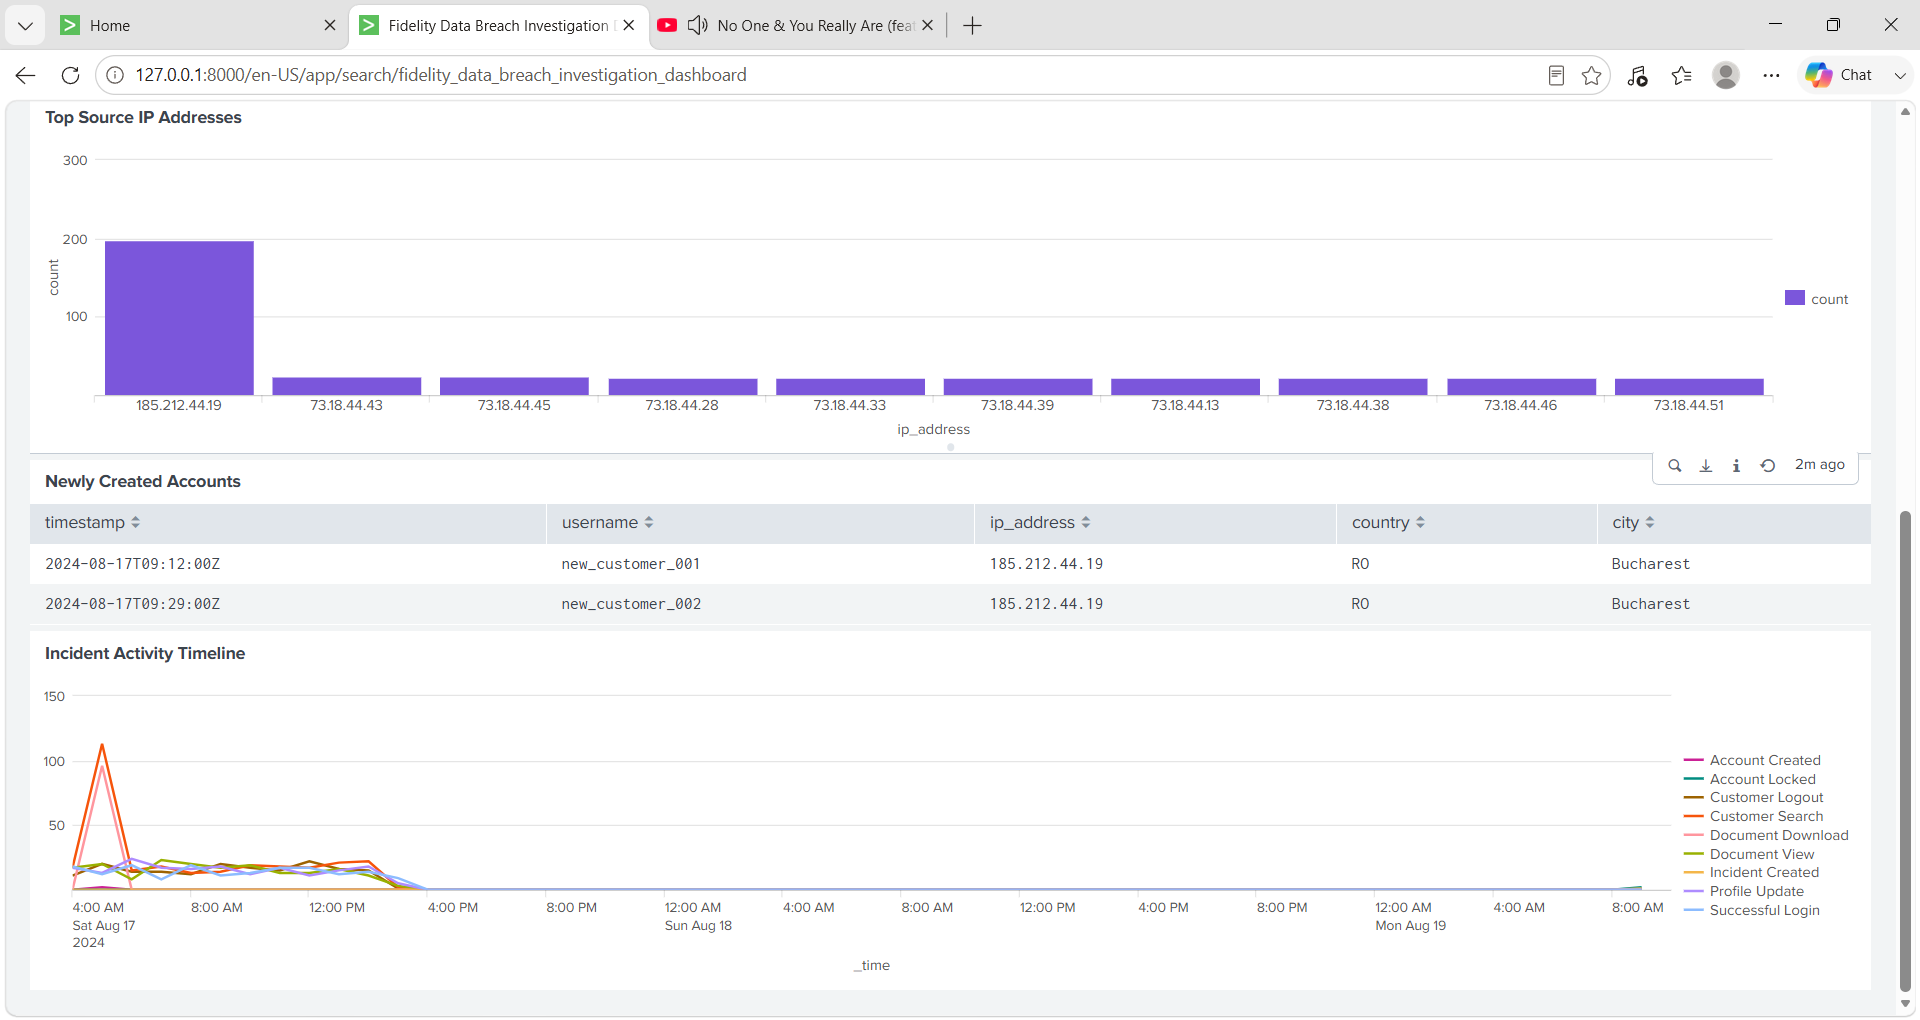Sort table by timestamp column
Image resolution: width=1920 pixels, height=1020 pixels.
click(92, 523)
